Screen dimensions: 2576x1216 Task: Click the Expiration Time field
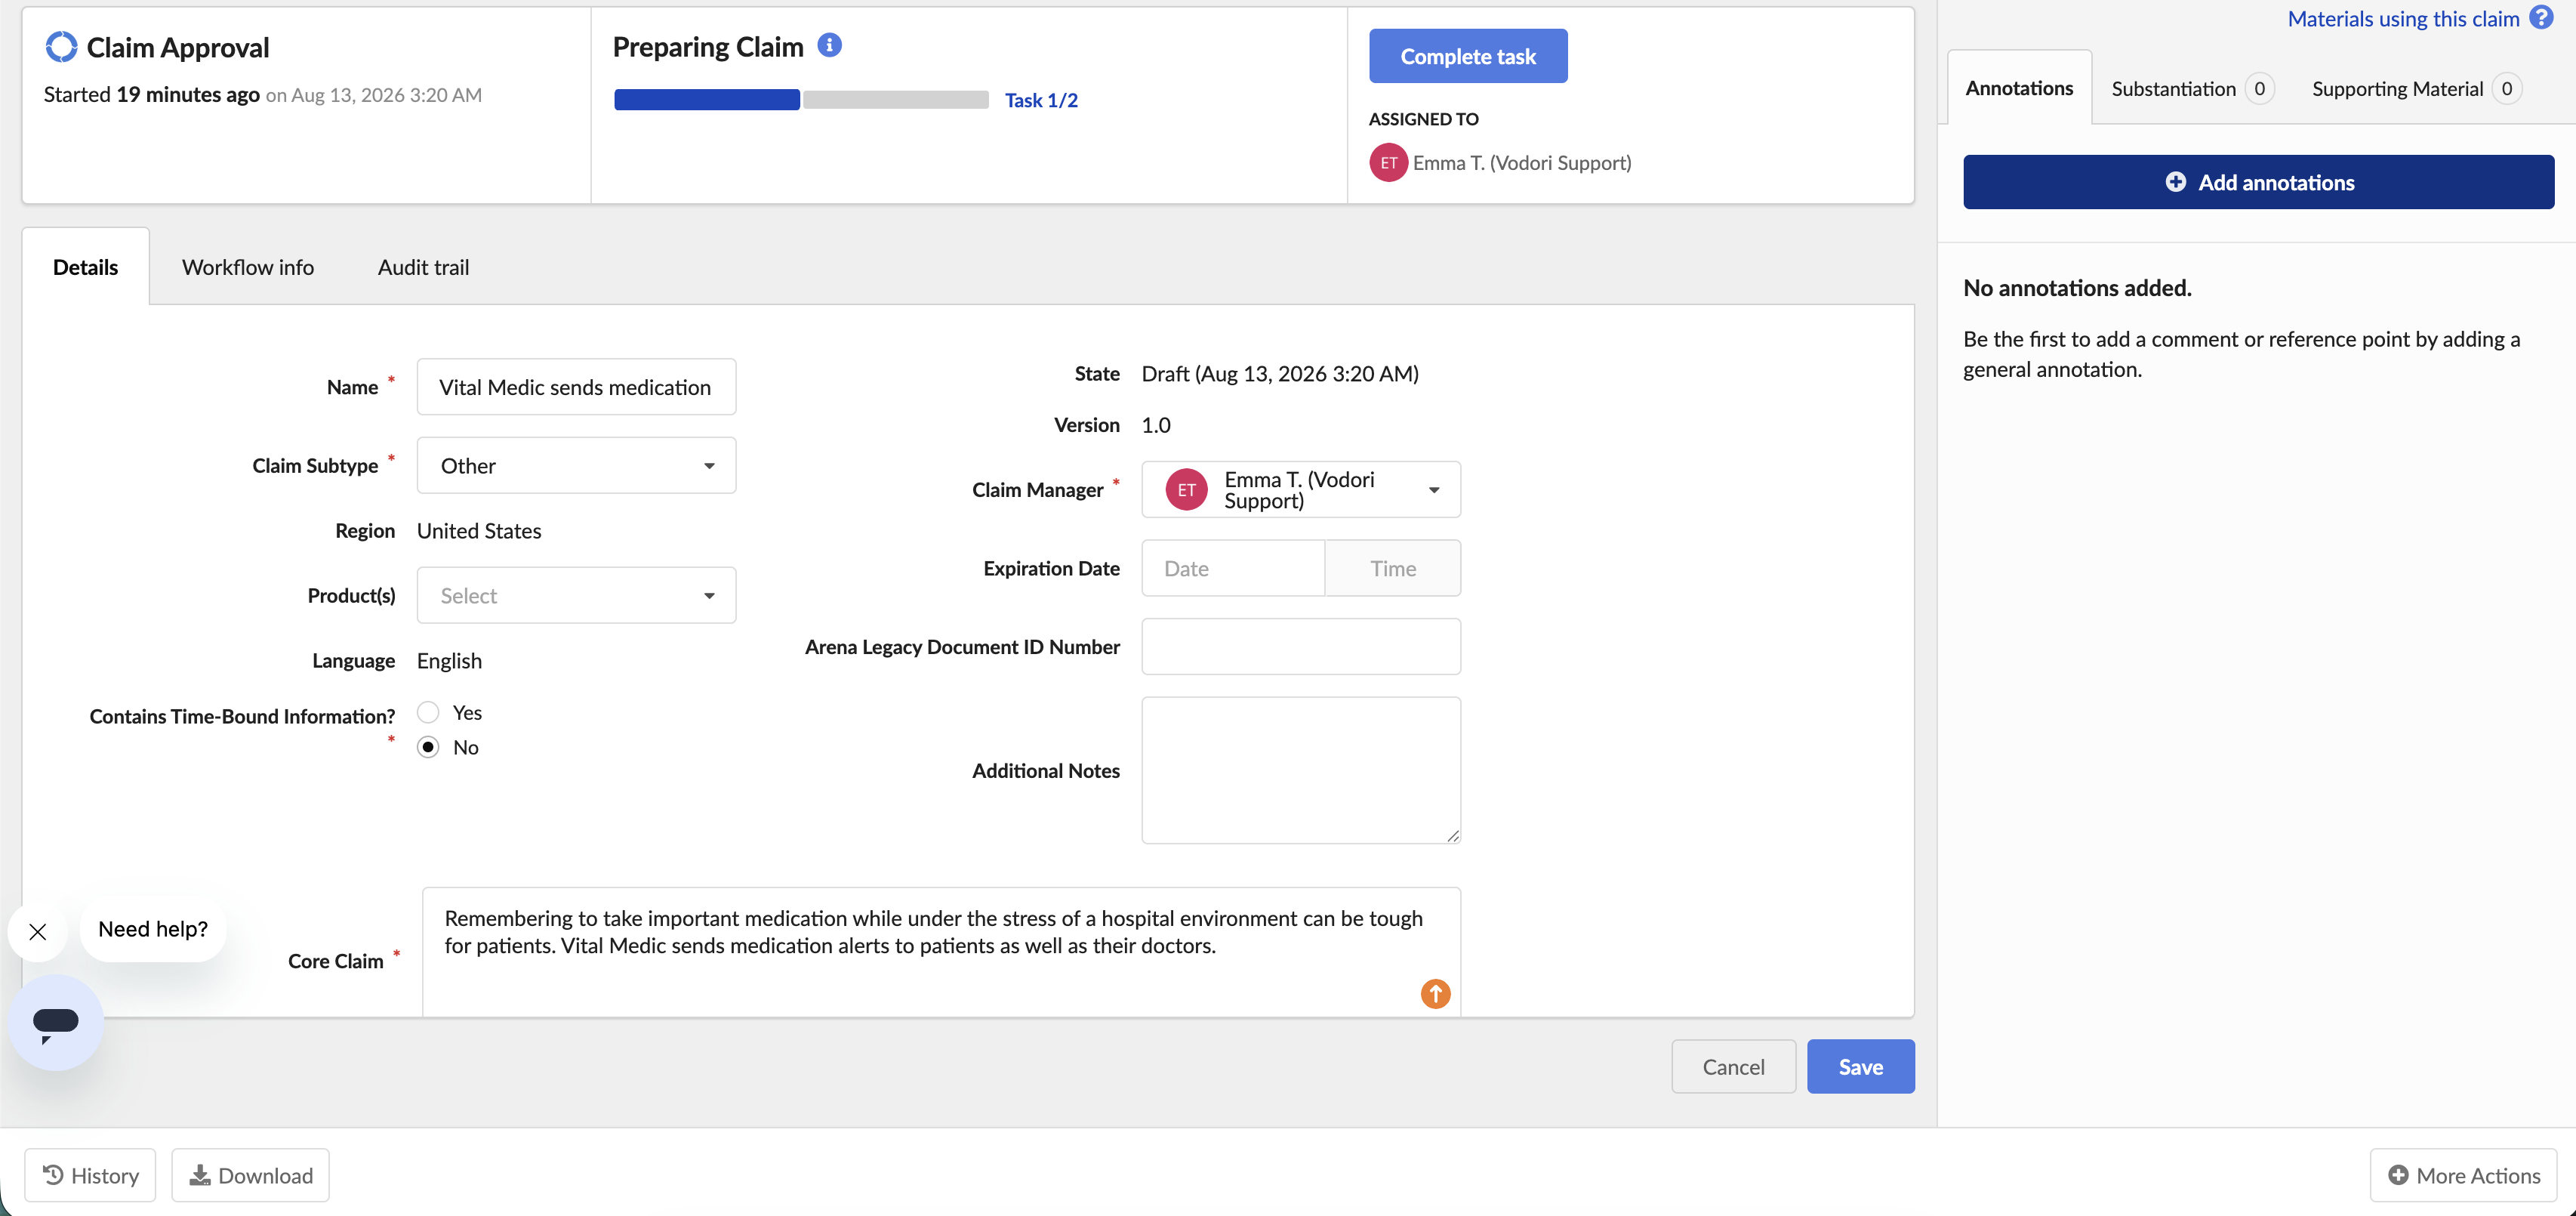1393,568
